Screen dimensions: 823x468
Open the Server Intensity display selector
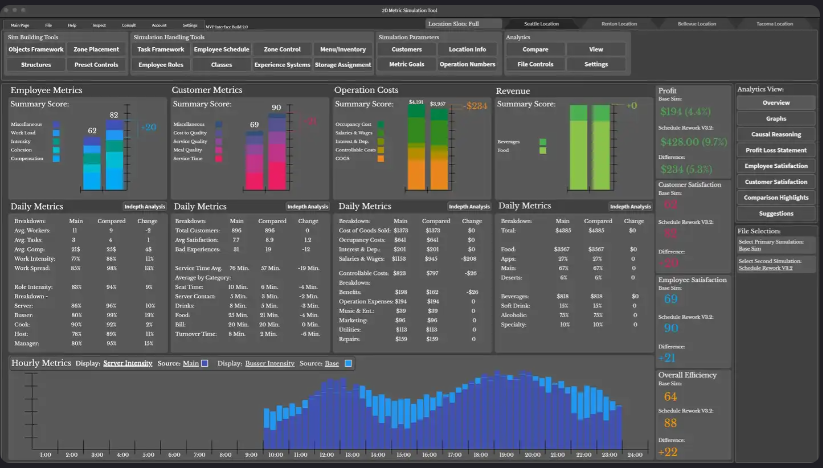click(x=126, y=363)
